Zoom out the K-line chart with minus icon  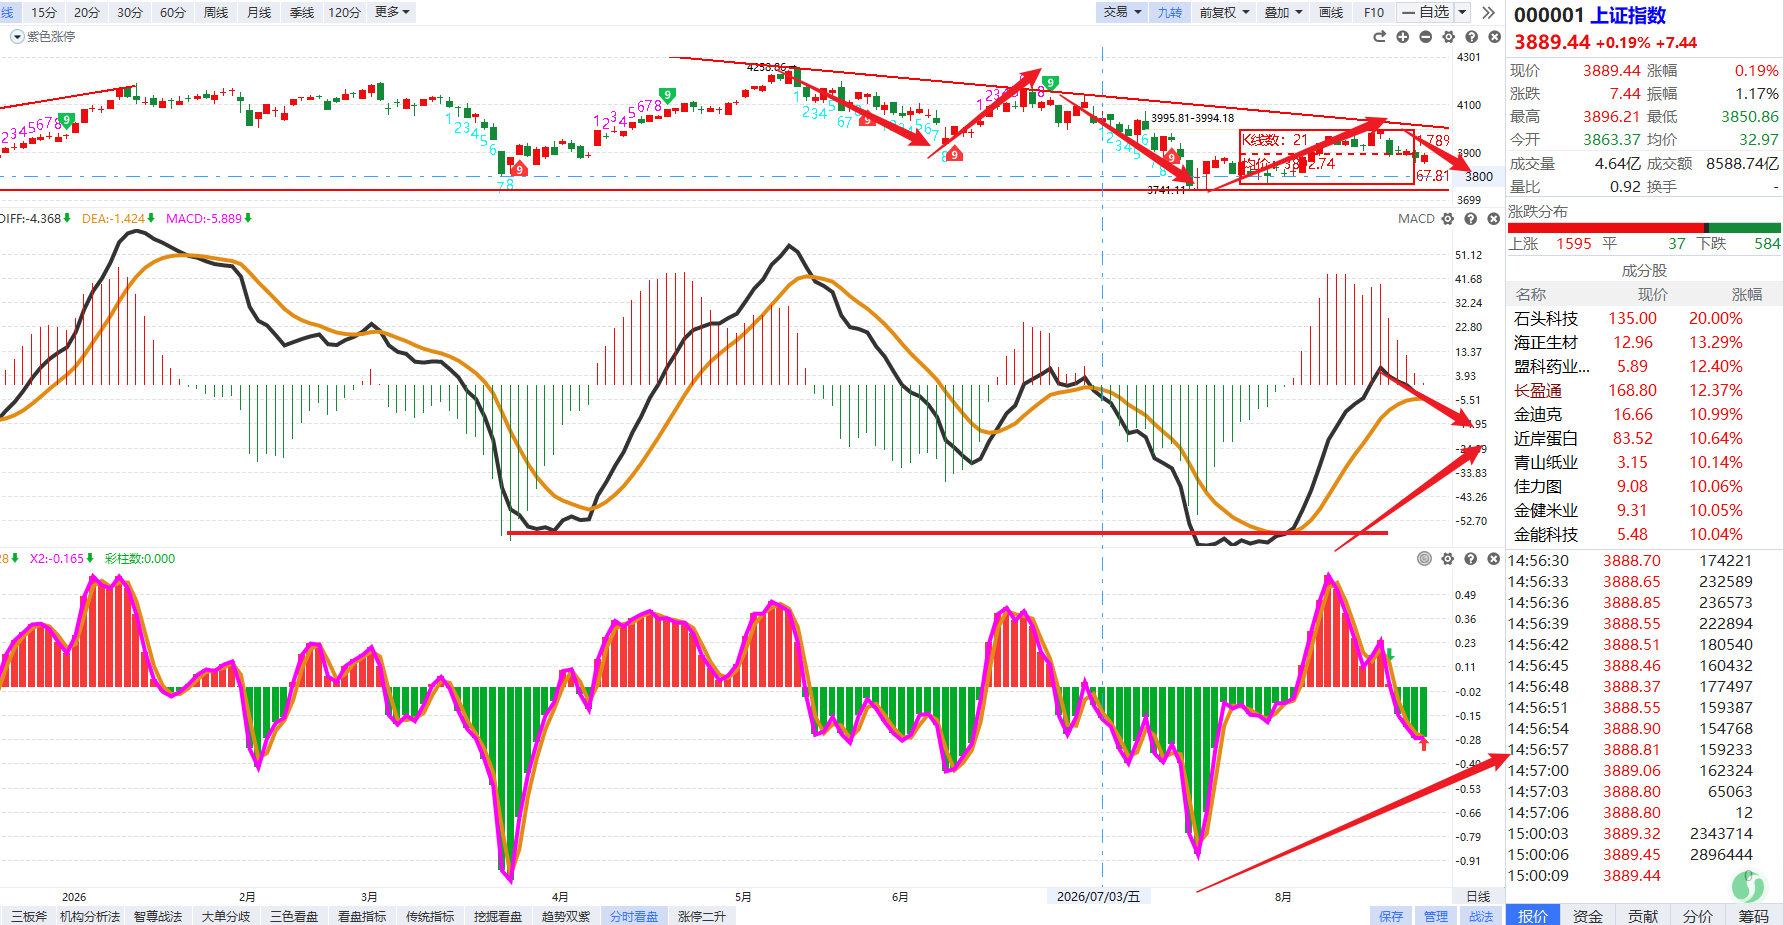tap(1426, 37)
